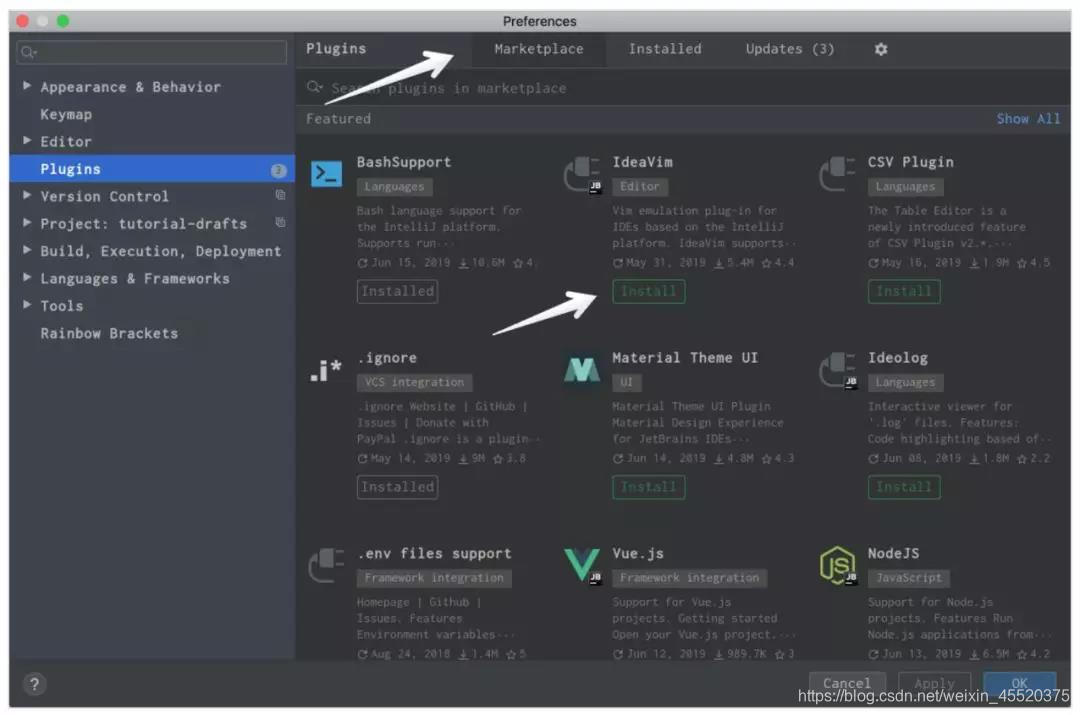
Task: Click the OK button
Action: click(1019, 683)
